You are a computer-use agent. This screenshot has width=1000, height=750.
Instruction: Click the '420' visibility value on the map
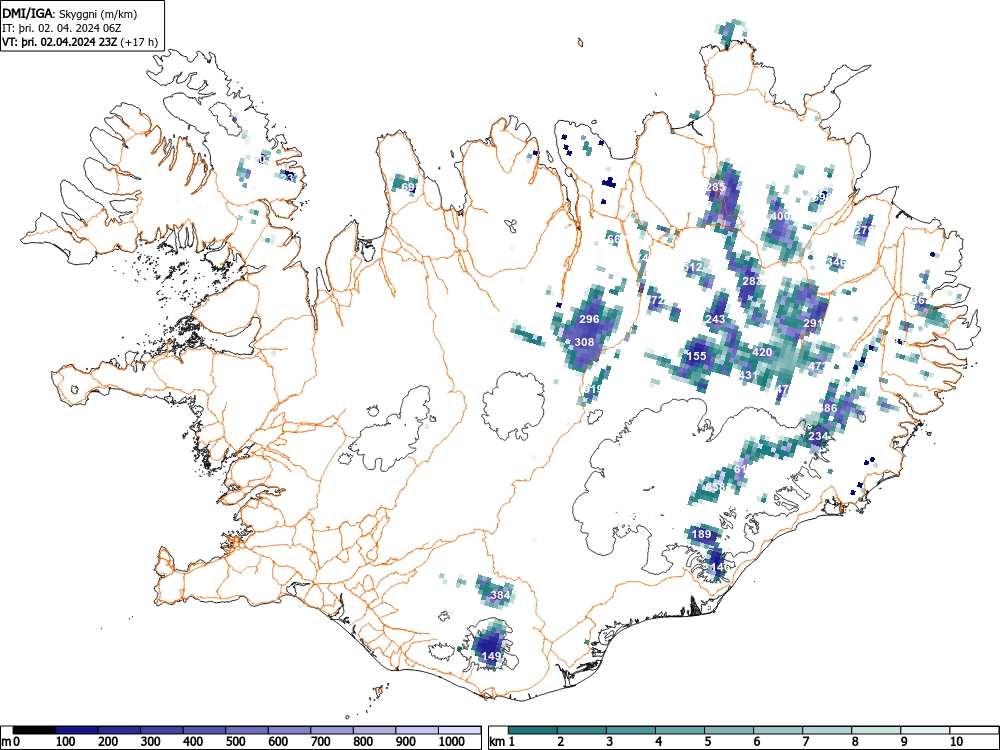click(762, 352)
